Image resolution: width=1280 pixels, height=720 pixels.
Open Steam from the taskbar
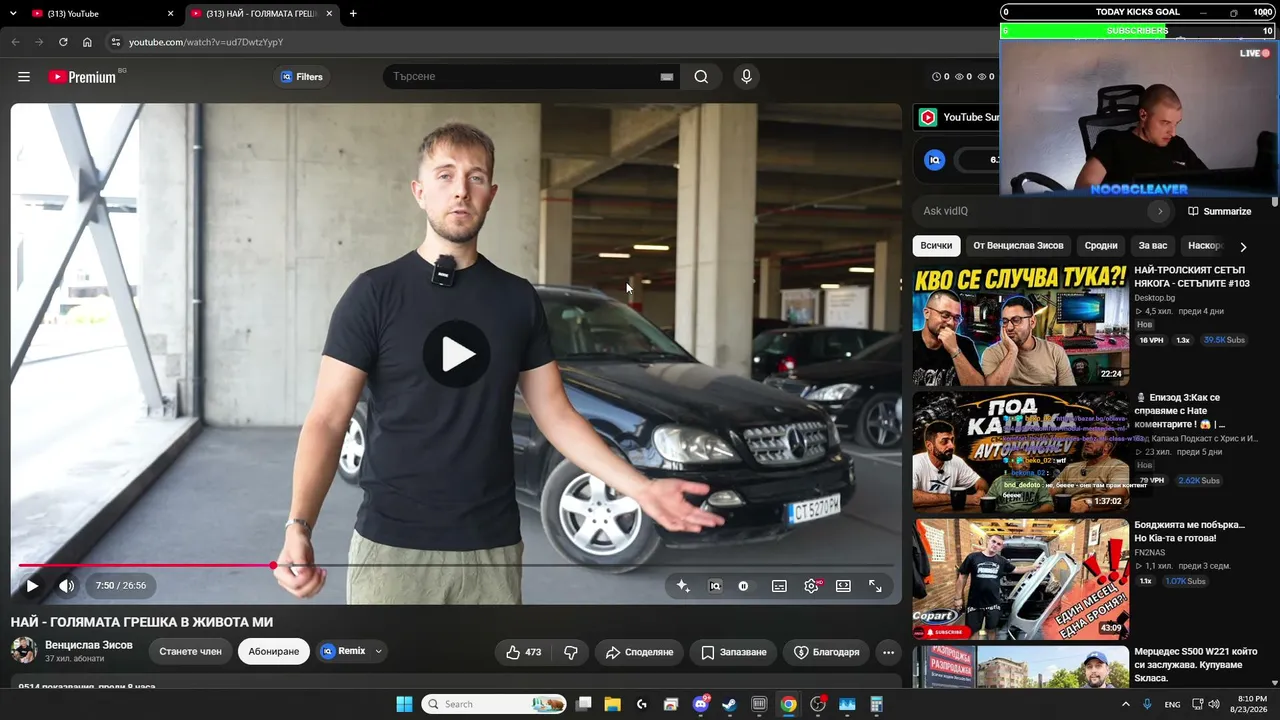(730, 704)
